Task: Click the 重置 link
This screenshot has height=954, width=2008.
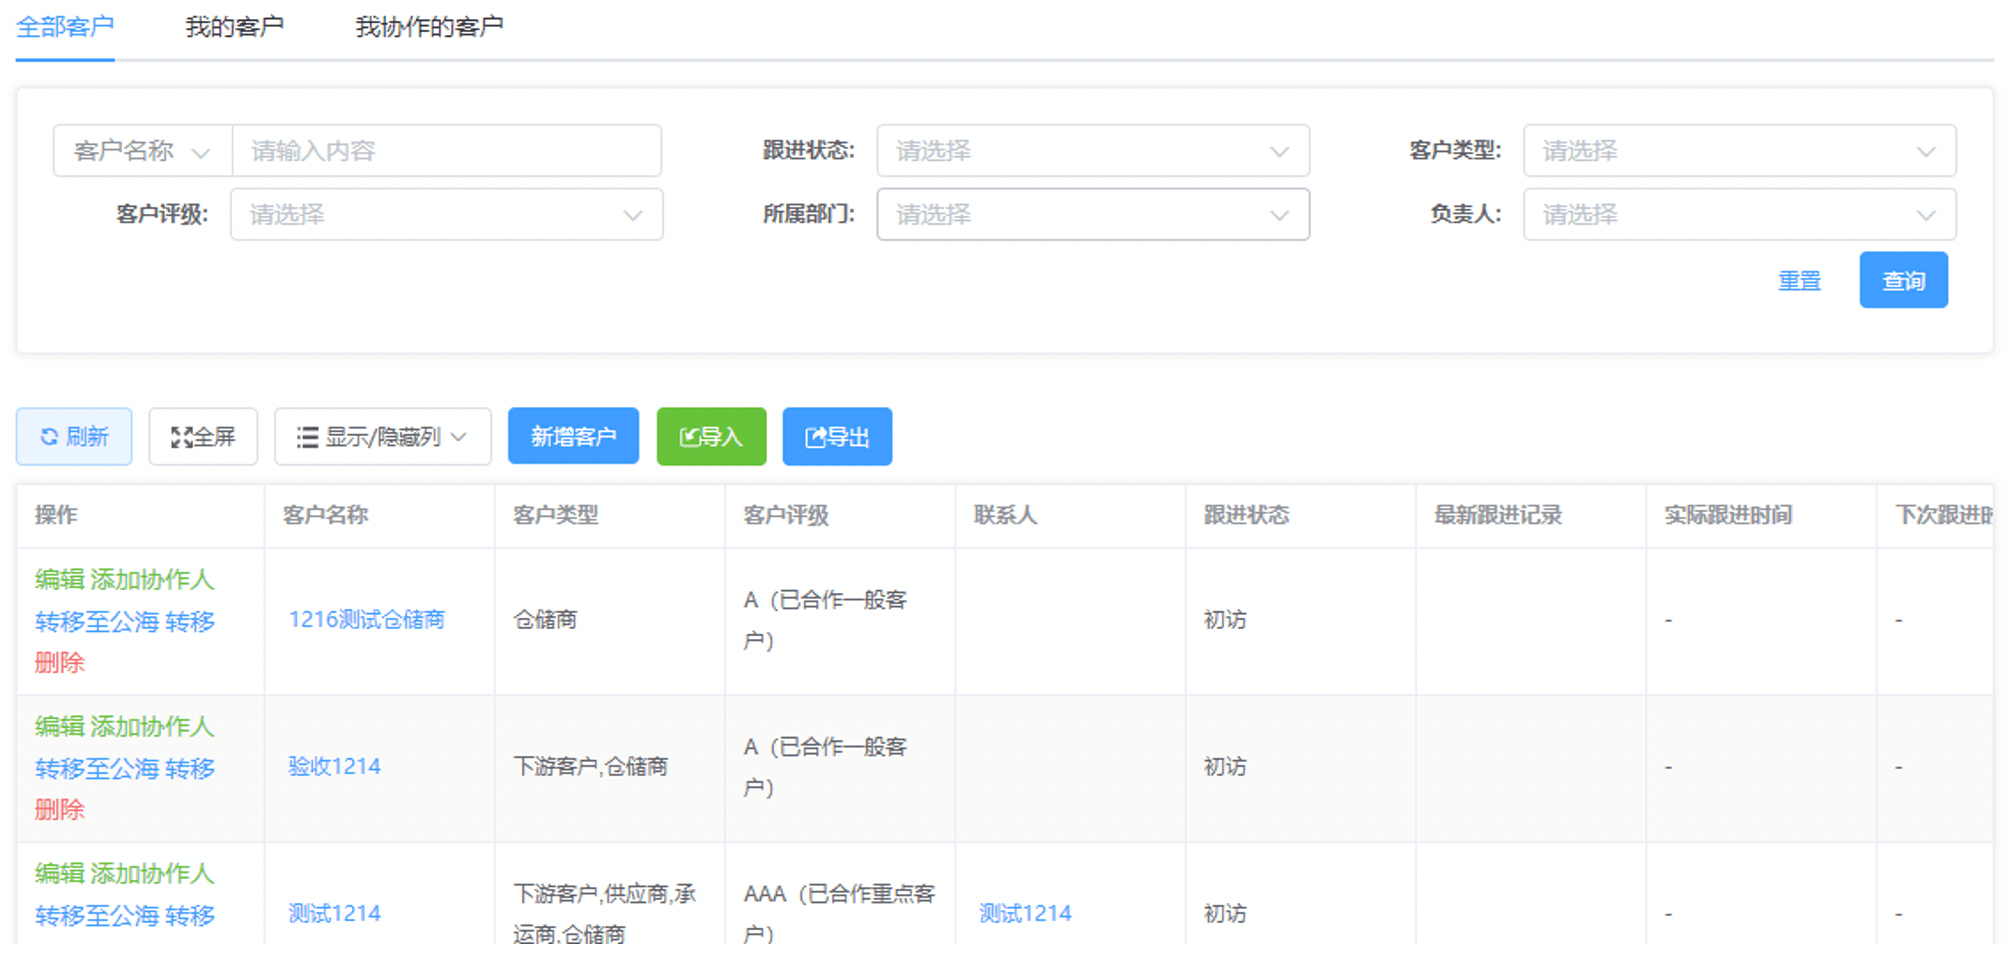Action: point(1799,281)
